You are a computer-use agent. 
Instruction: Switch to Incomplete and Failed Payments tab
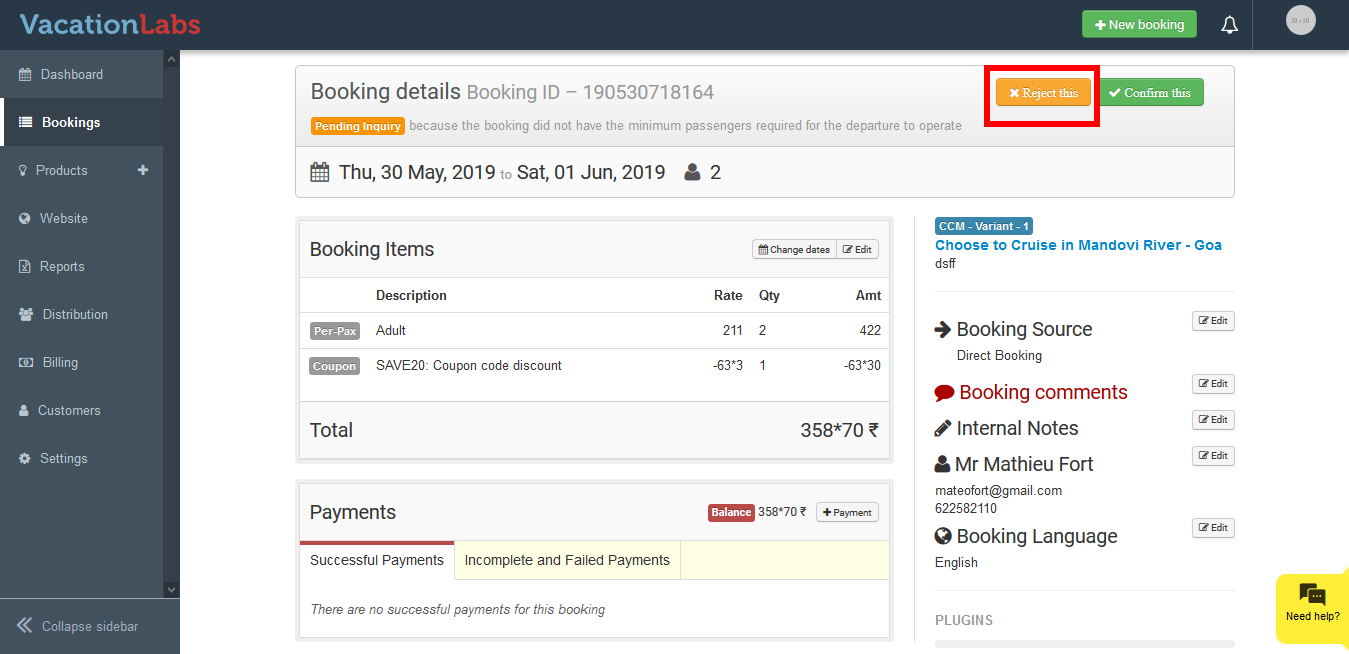(567, 560)
